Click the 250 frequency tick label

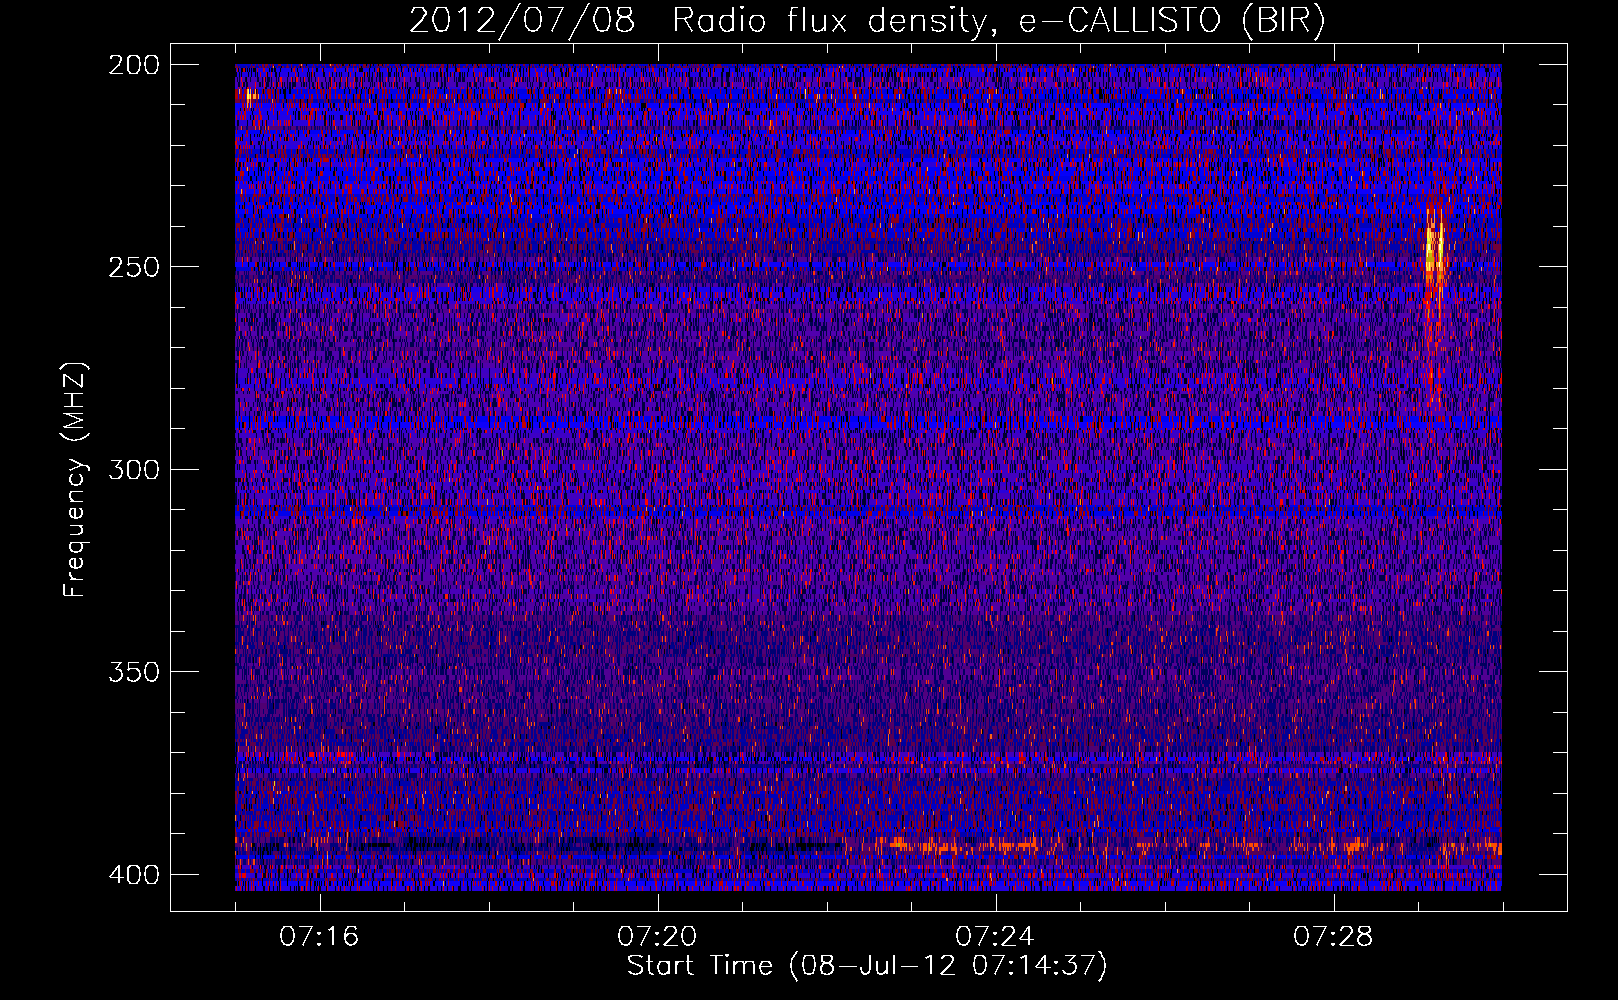point(134,267)
